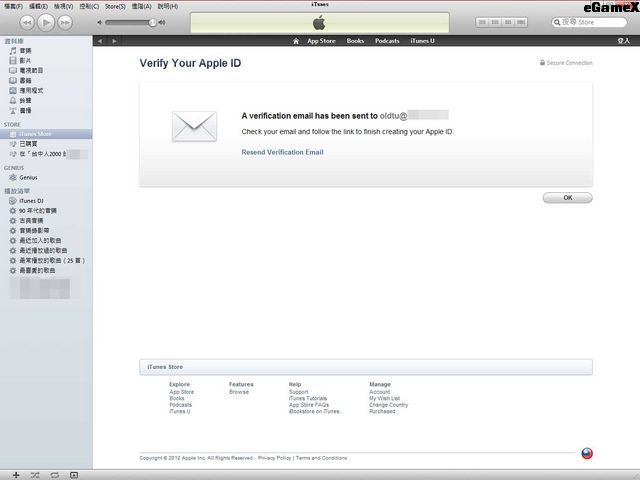Open My Wish List footer link
The width and height of the screenshot is (640, 480).
click(384, 398)
